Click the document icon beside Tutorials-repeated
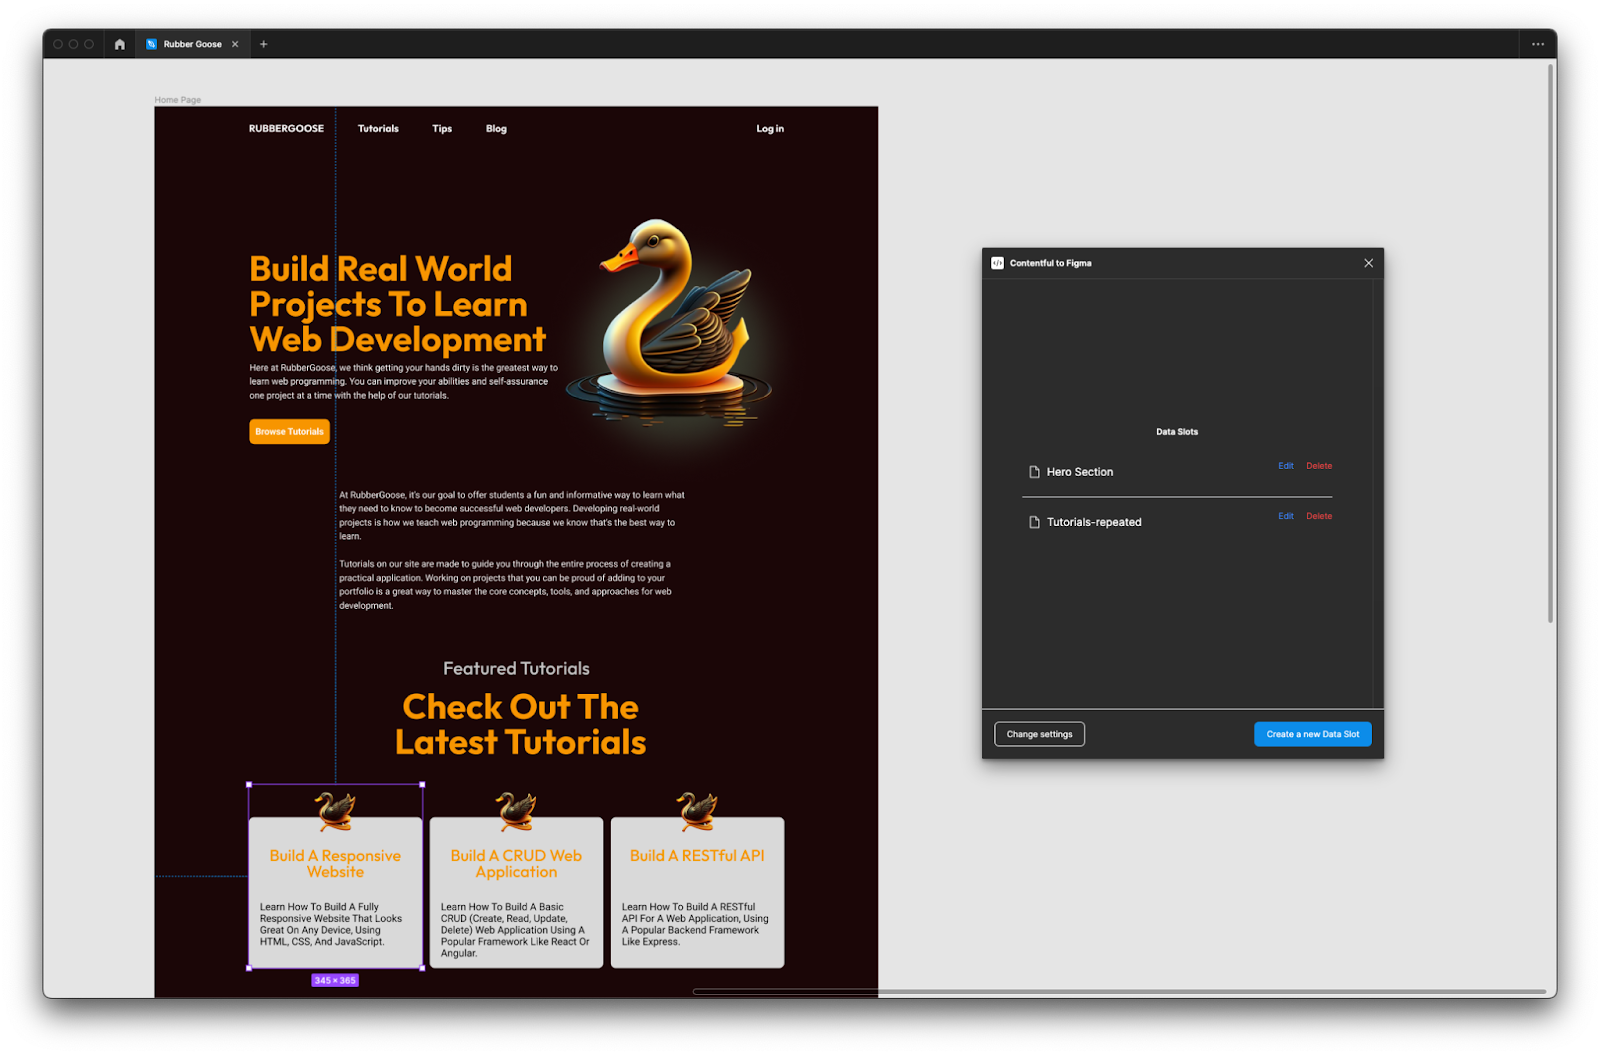Screen dimensions: 1600x1055 click(1033, 521)
